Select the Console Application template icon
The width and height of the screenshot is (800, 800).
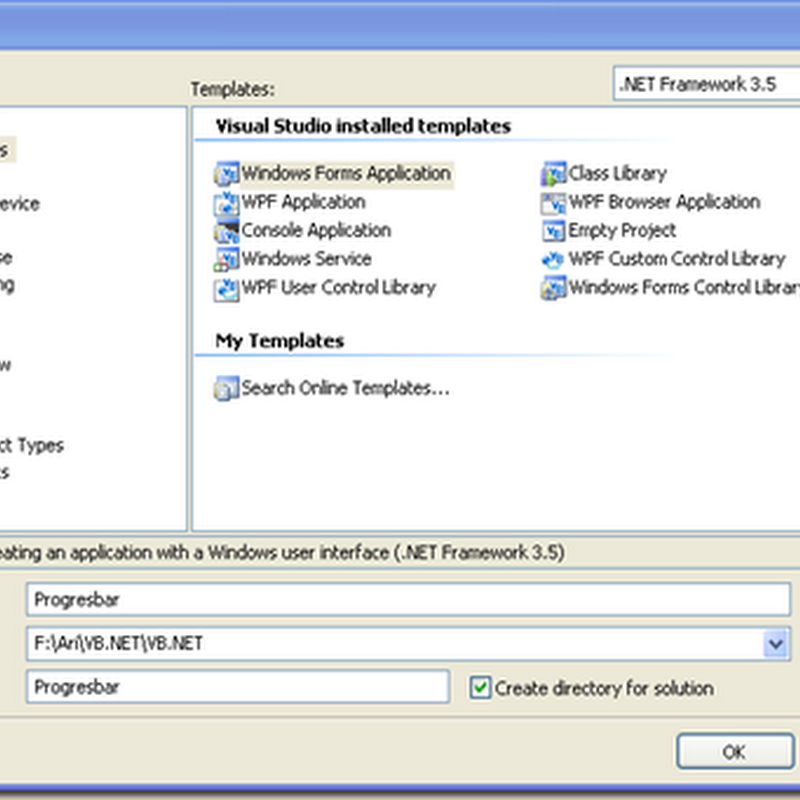(x=227, y=231)
